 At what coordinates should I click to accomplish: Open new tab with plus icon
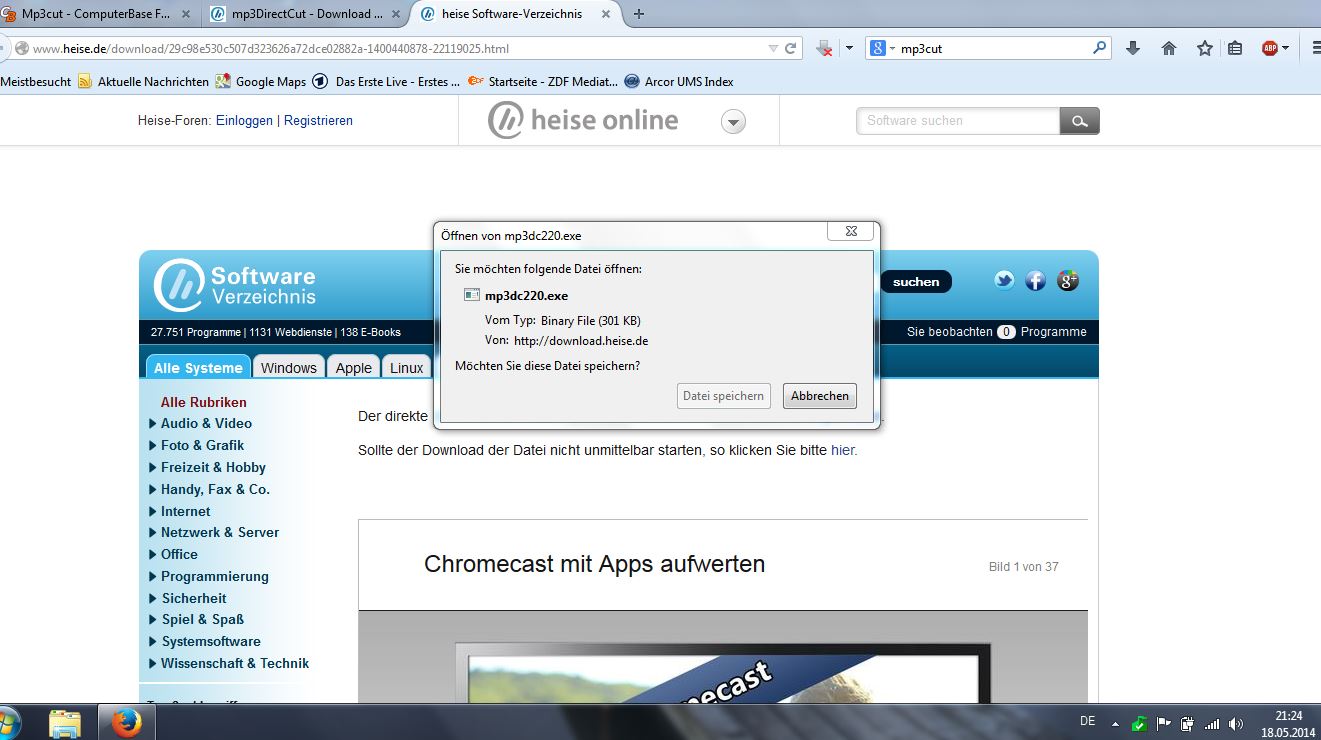[x=639, y=14]
